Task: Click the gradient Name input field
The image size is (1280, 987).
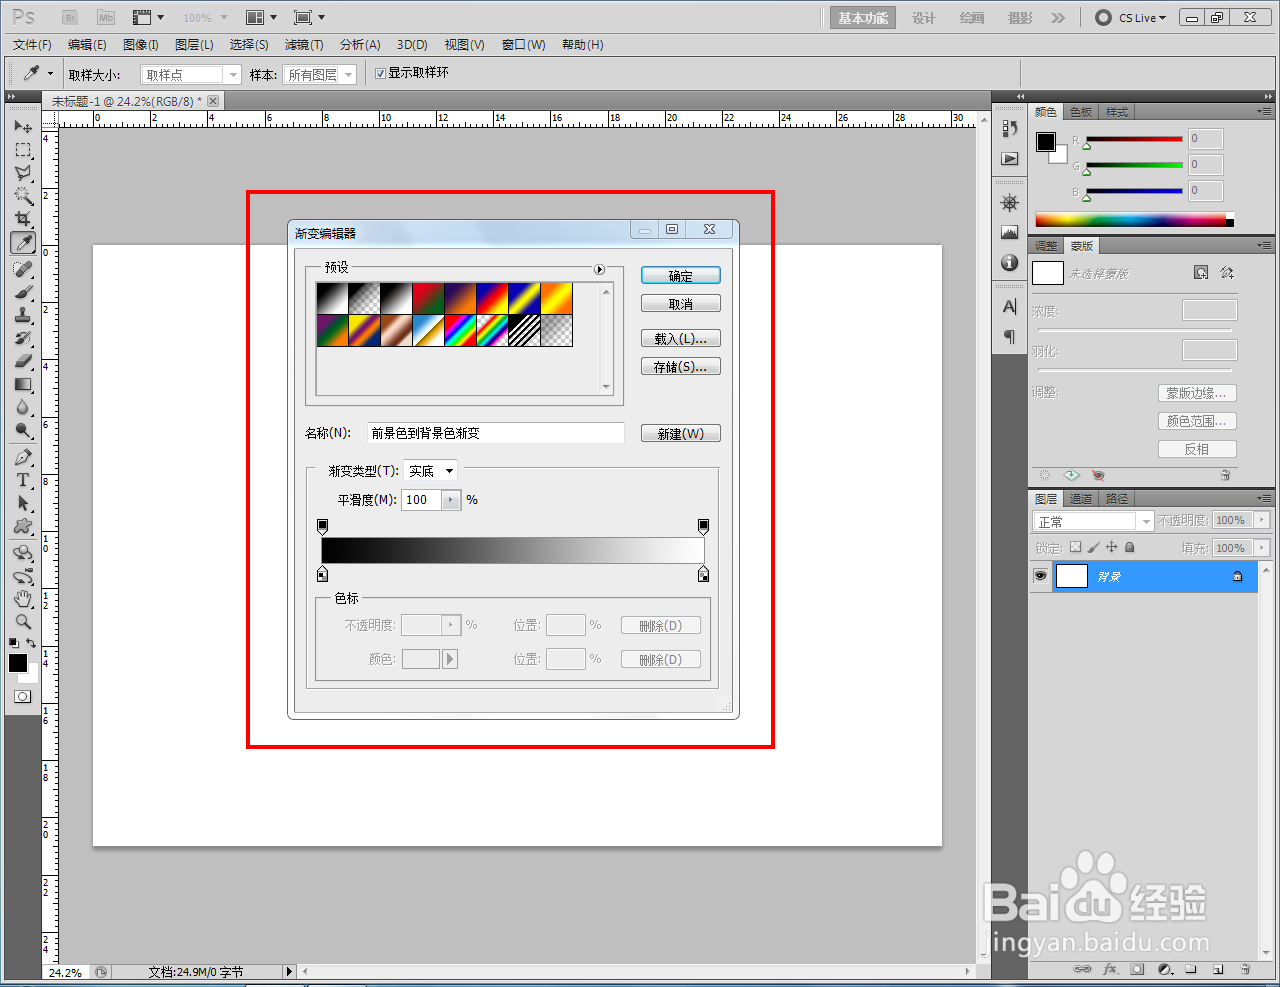Action: click(x=496, y=433)
